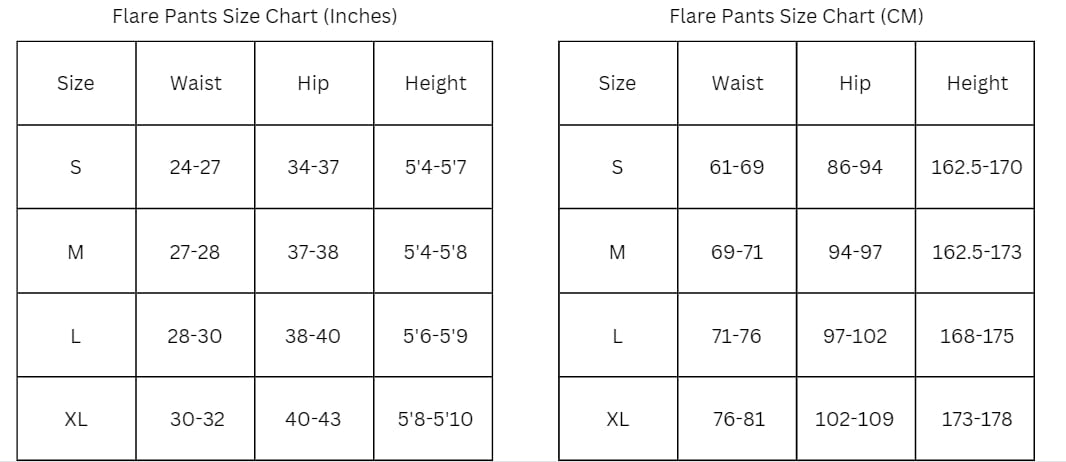Click hip value 102-109
Screen dimensions: 1066x462
click(x=855, y=419)
